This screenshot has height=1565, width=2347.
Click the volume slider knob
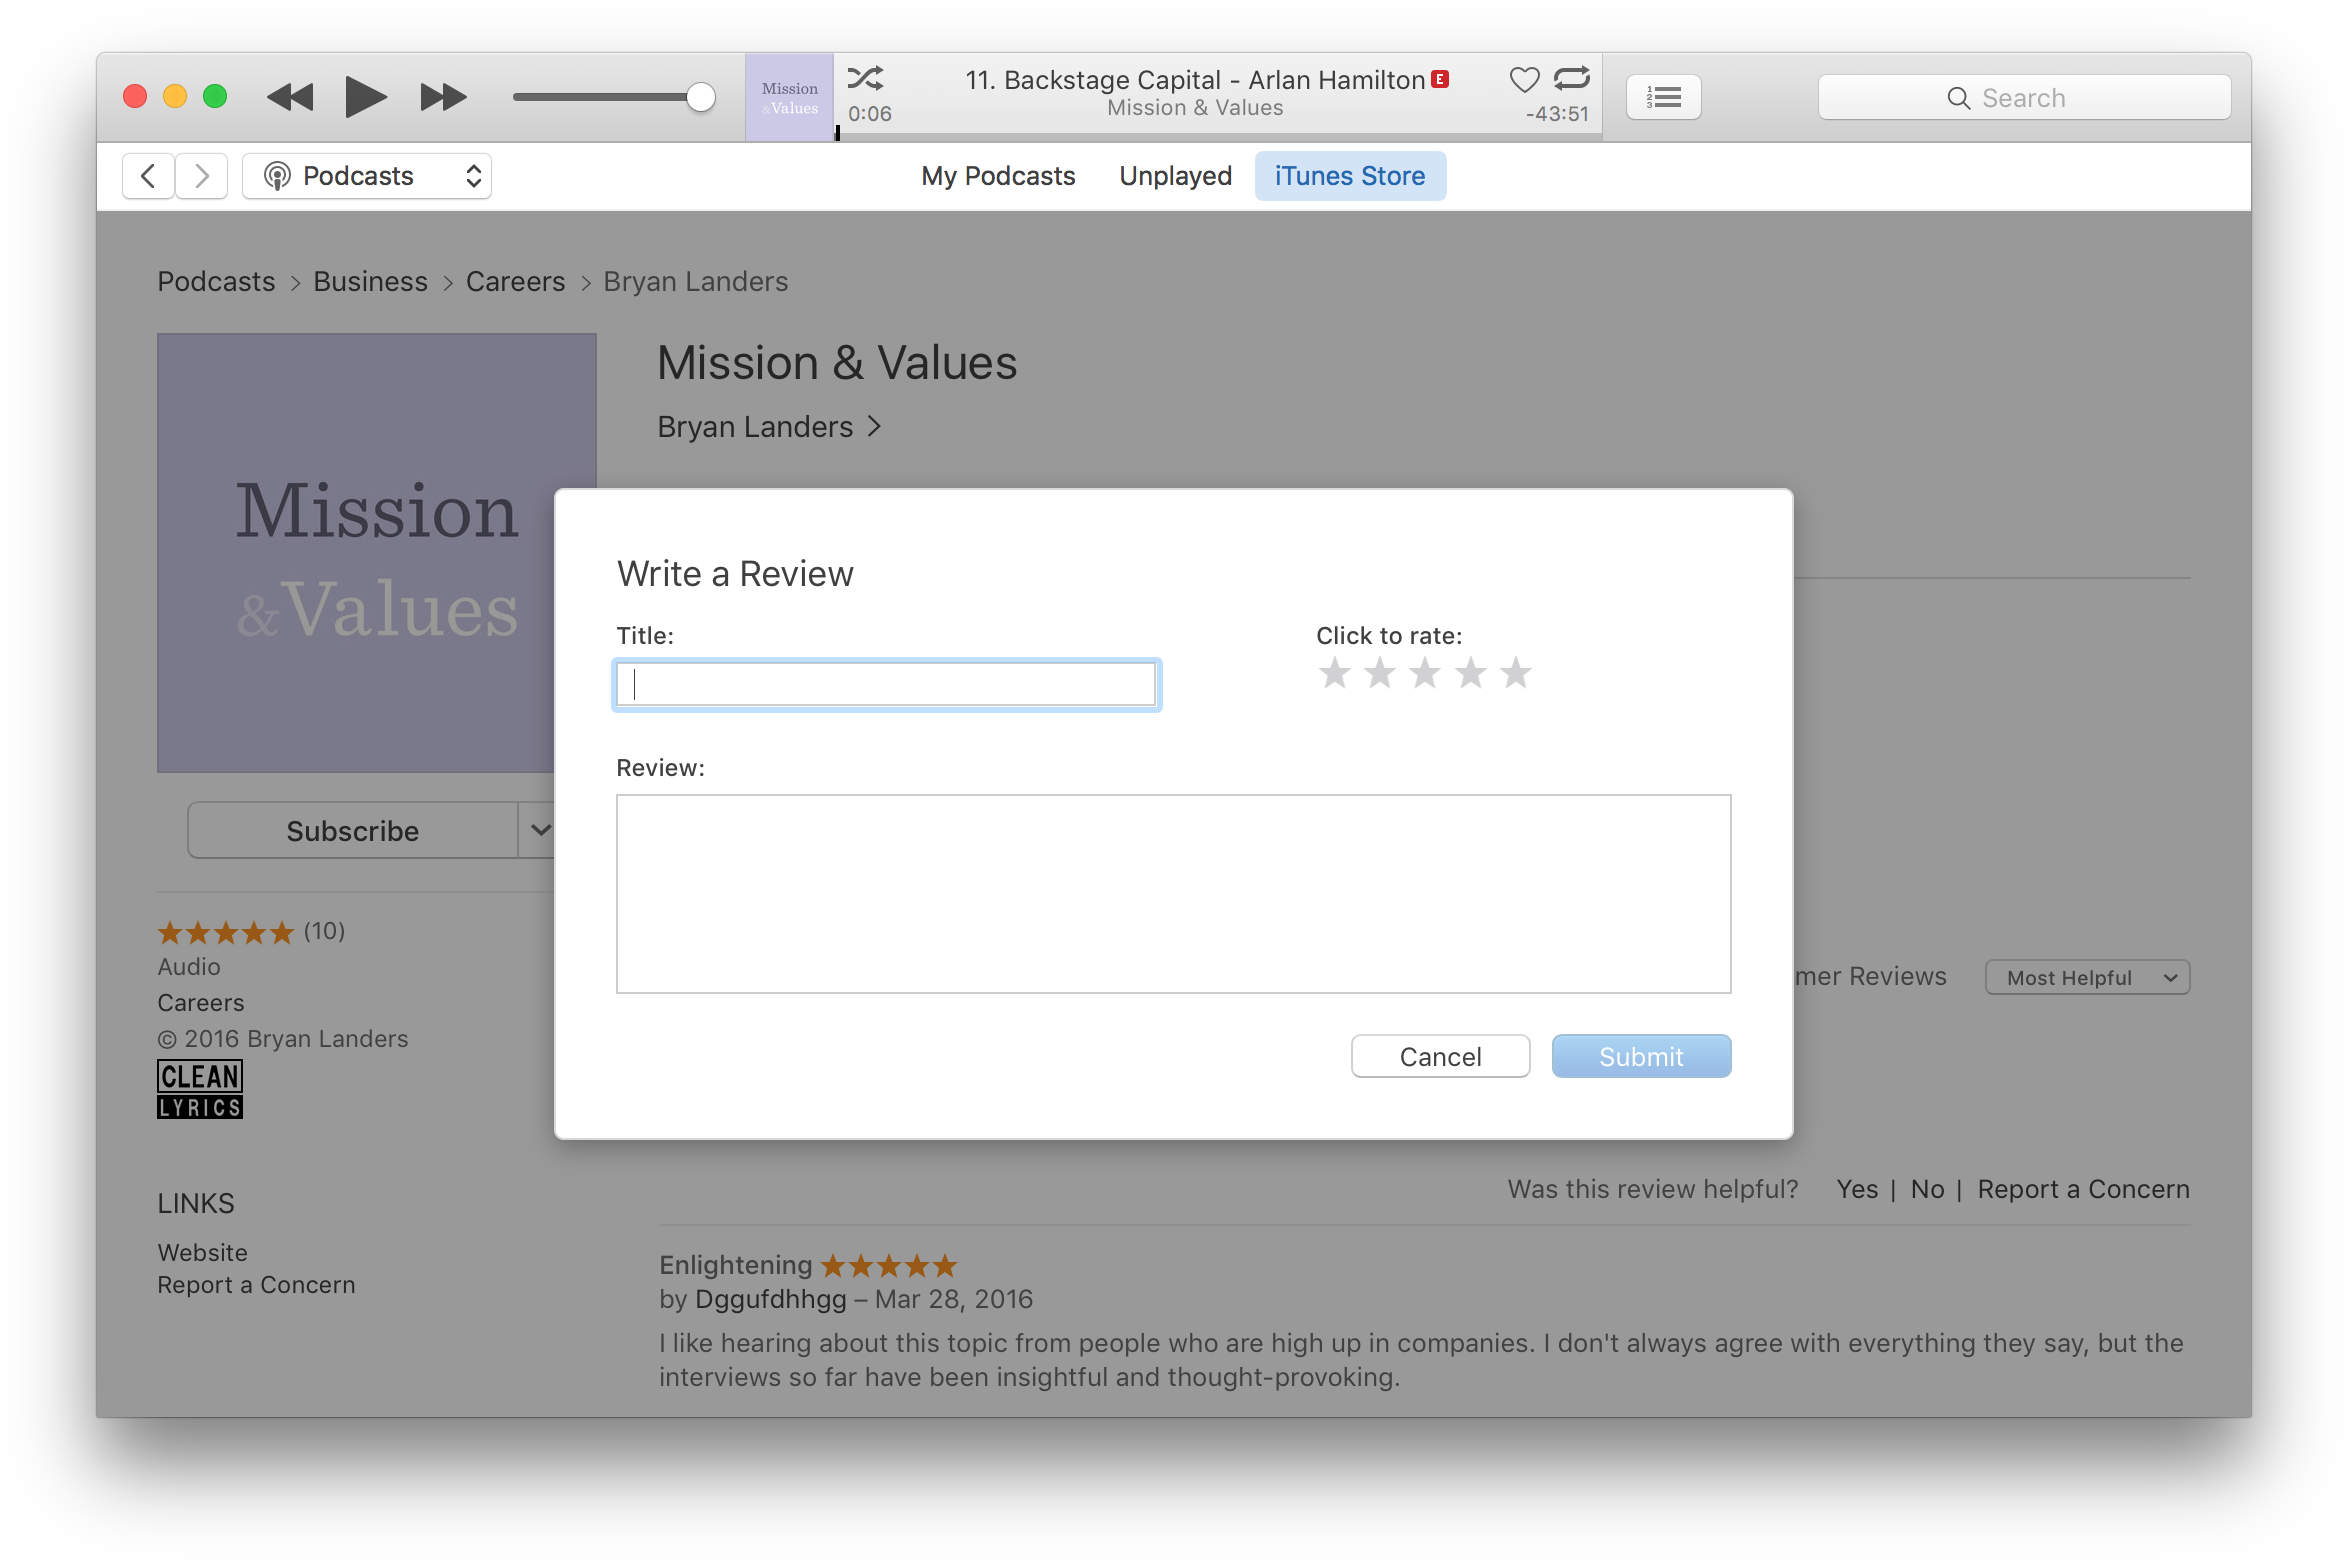pos(702,97)
